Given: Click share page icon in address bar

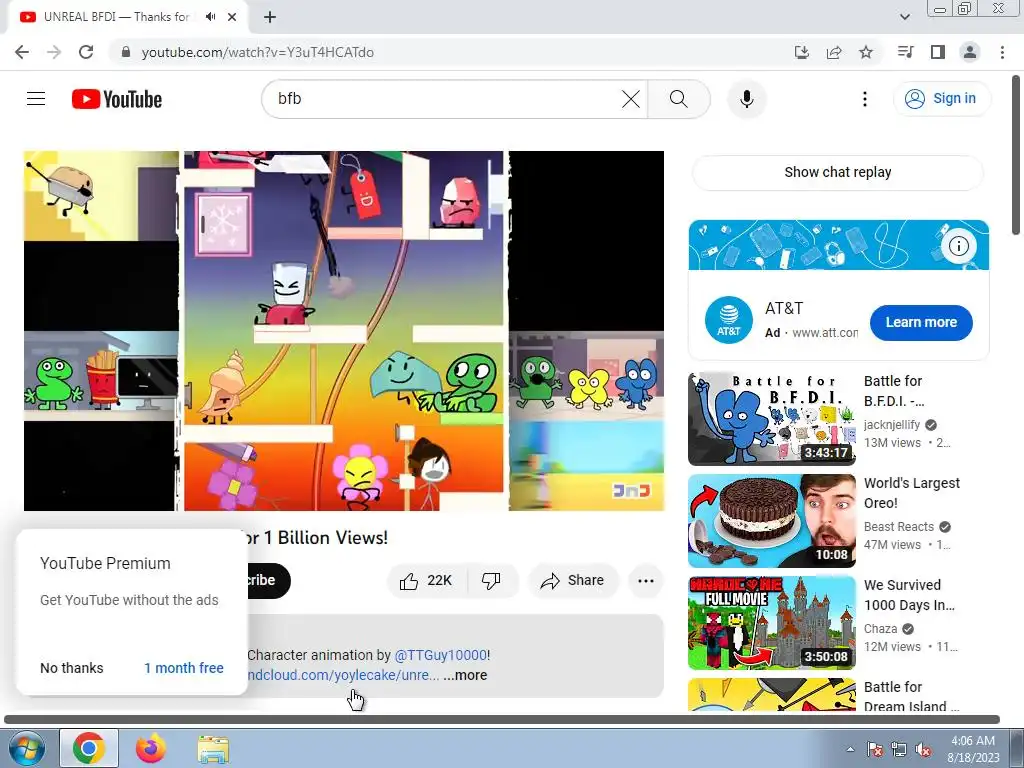Looking at the screenshot, I should [834, 52].
